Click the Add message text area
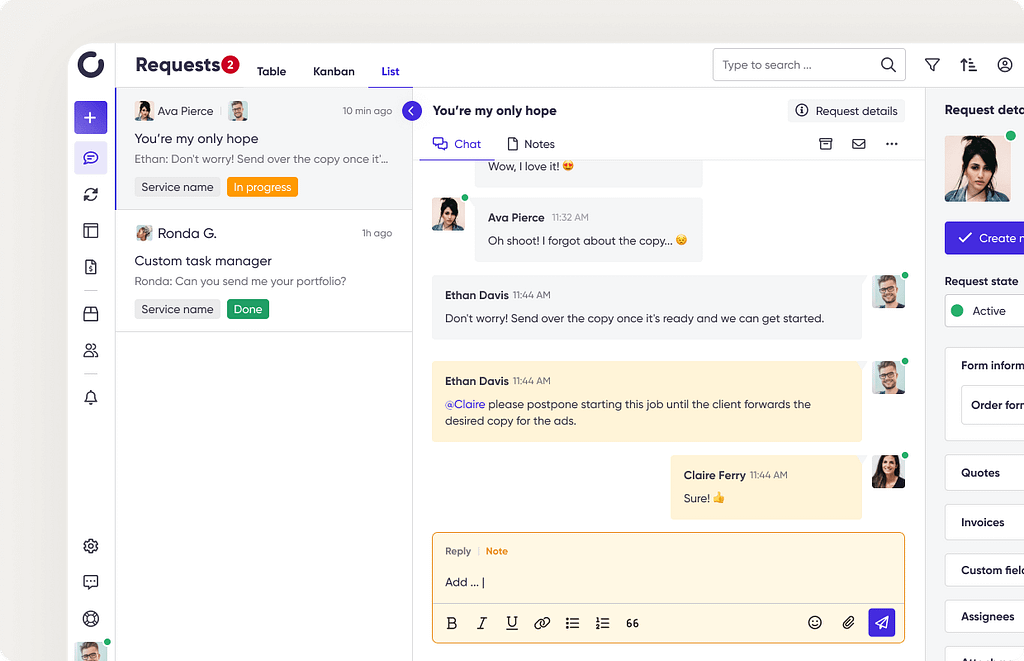The height and width of the screenshot is (661, 1024). pos(668,582)
